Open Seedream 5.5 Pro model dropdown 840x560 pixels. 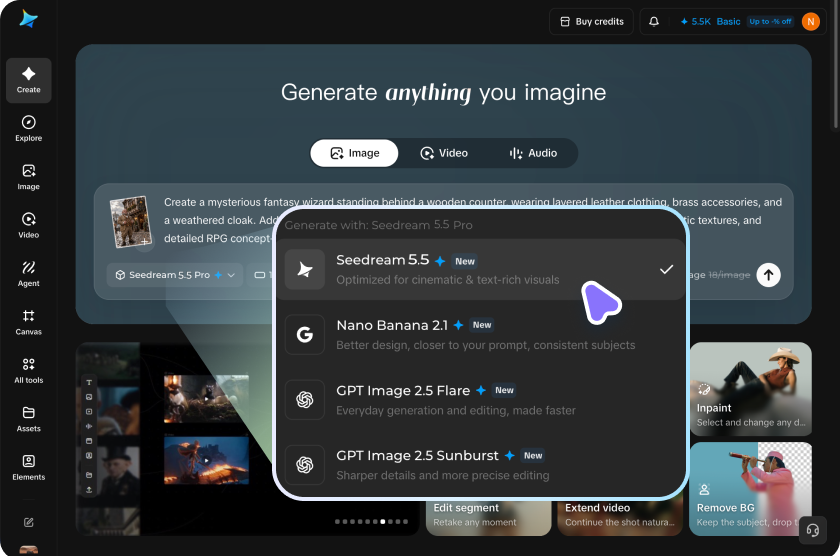(x=175, y=275)
